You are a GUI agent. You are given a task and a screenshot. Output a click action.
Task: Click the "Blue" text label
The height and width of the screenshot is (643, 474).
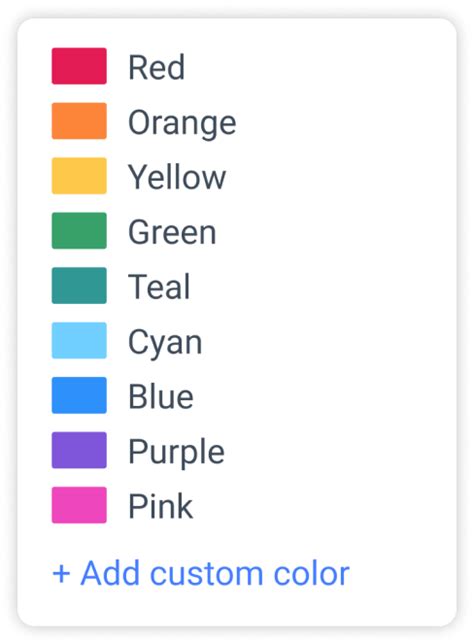tap(161, 397)
